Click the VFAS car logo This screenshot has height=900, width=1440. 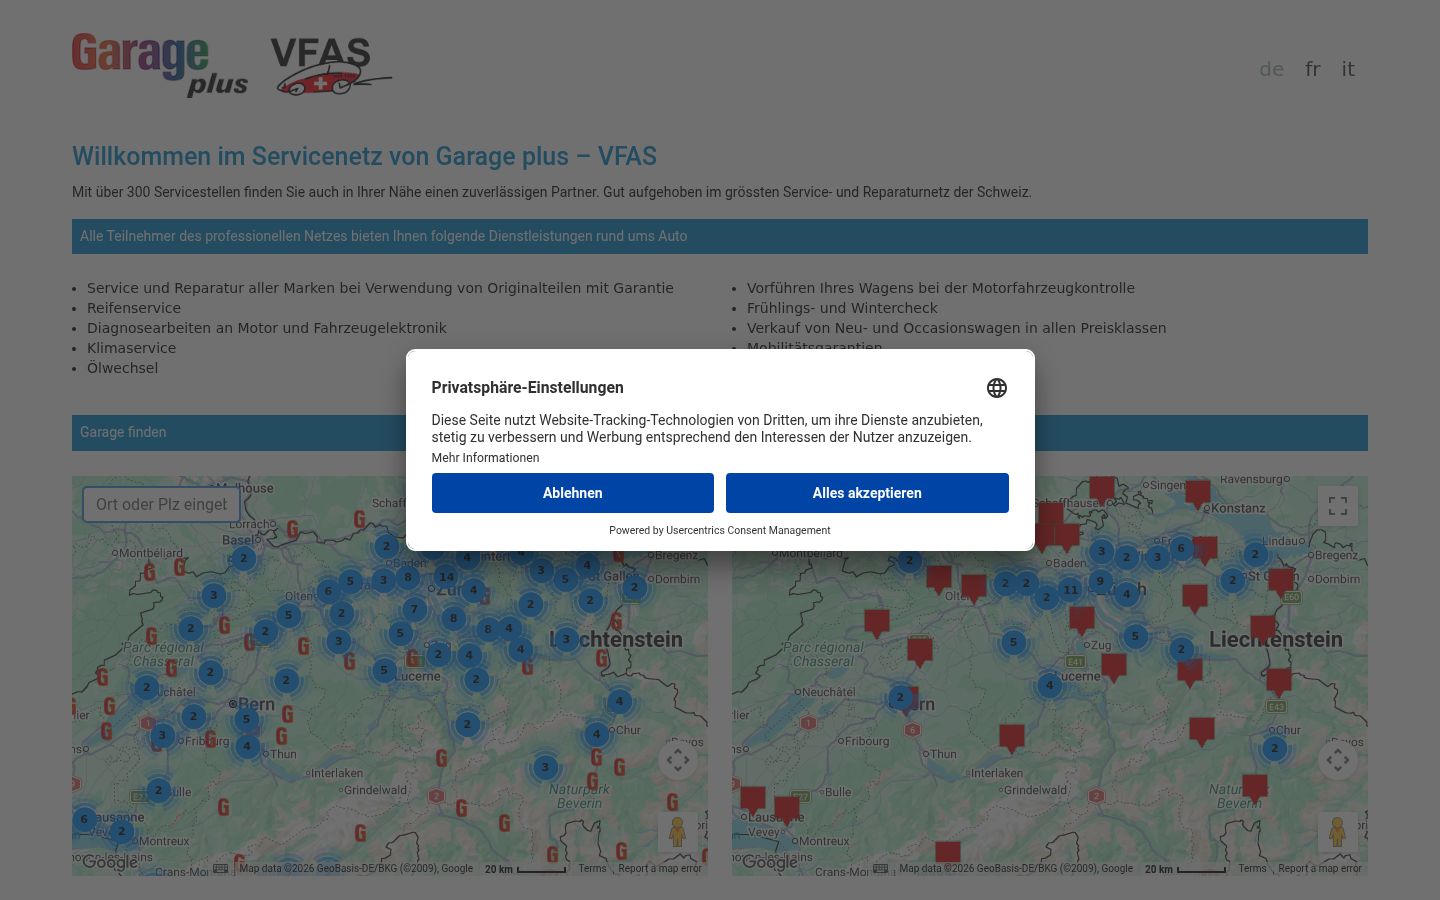pyautogui.click(x=330, y=66)
